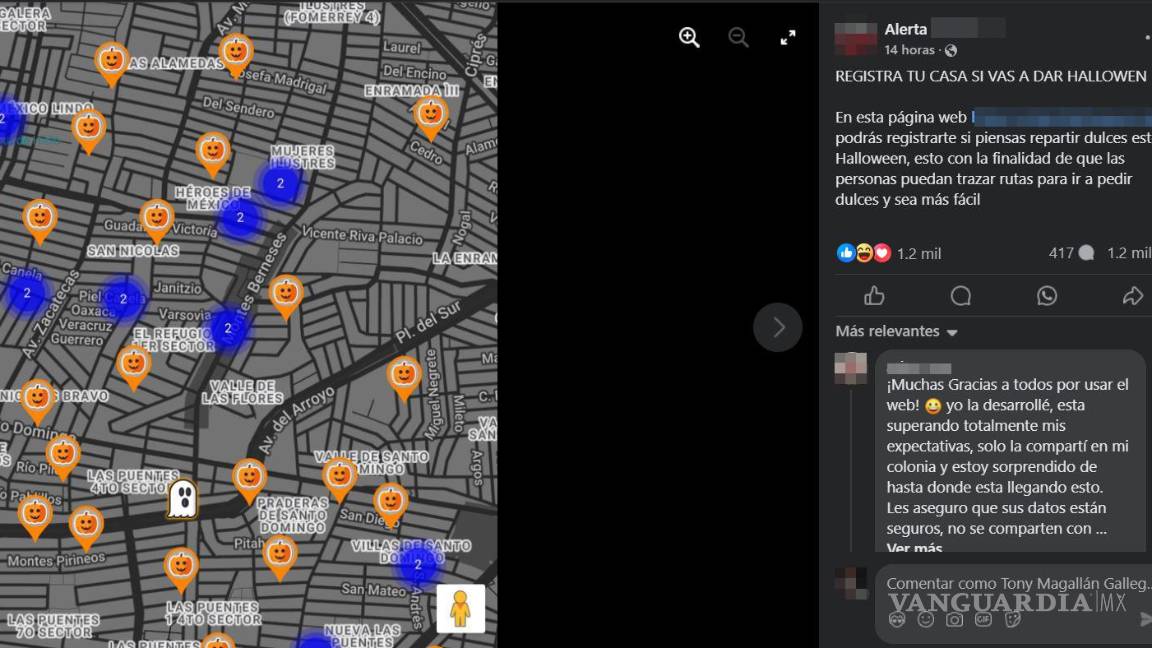Open sticker picker in comment box
The width and height of the screenshot is (1152, 648).
coord(1012,620)
